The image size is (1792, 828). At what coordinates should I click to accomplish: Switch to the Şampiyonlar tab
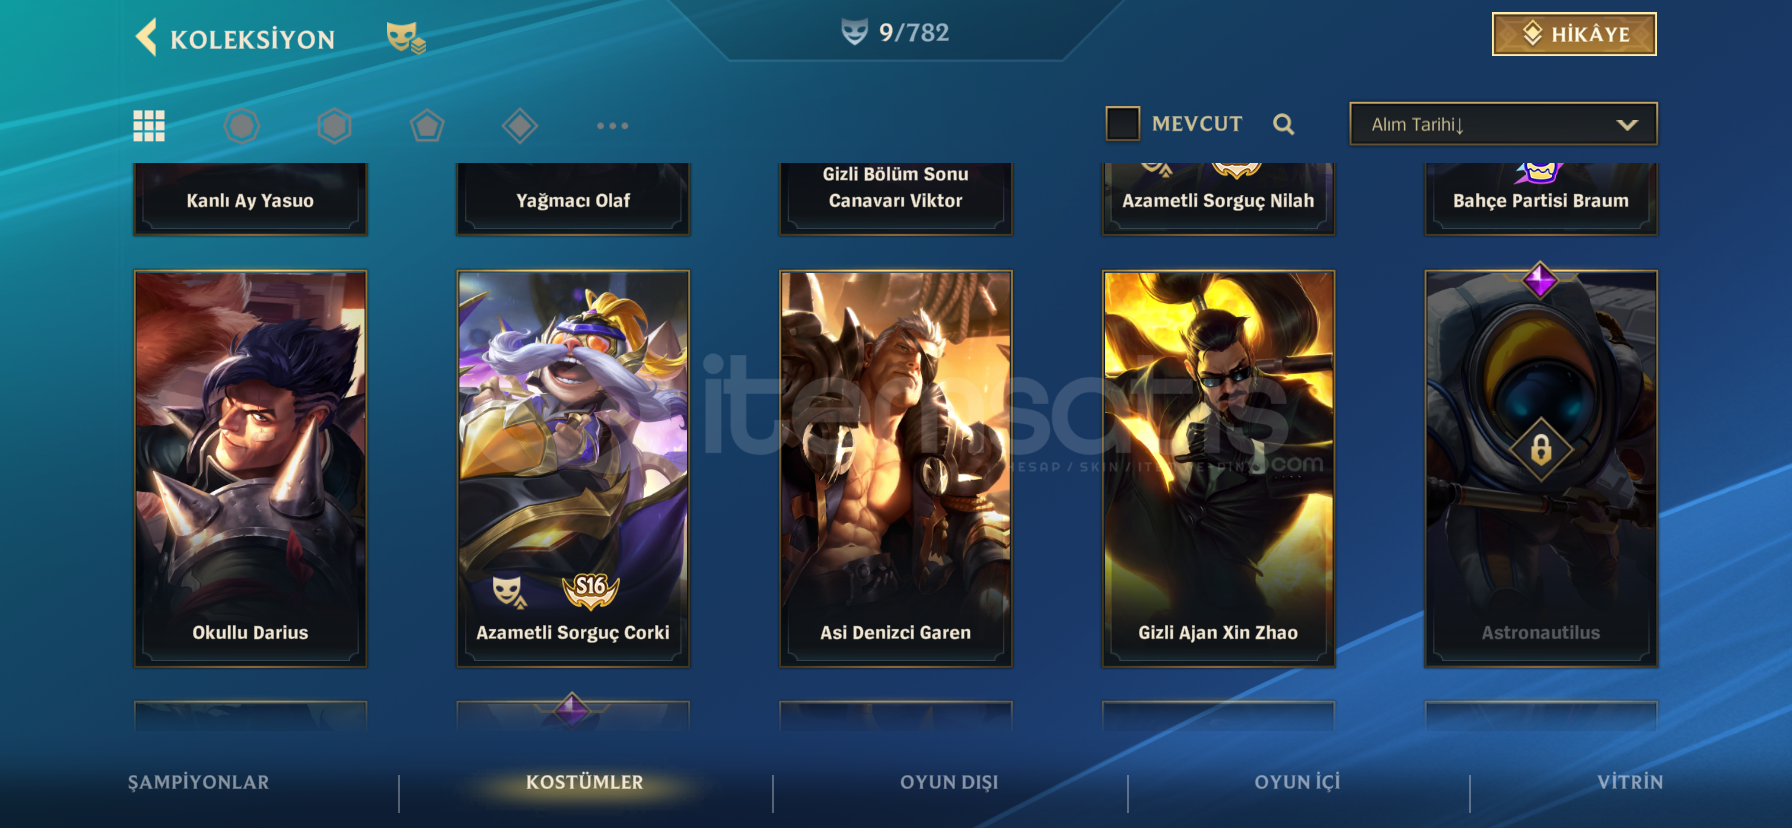click(198, 782)
